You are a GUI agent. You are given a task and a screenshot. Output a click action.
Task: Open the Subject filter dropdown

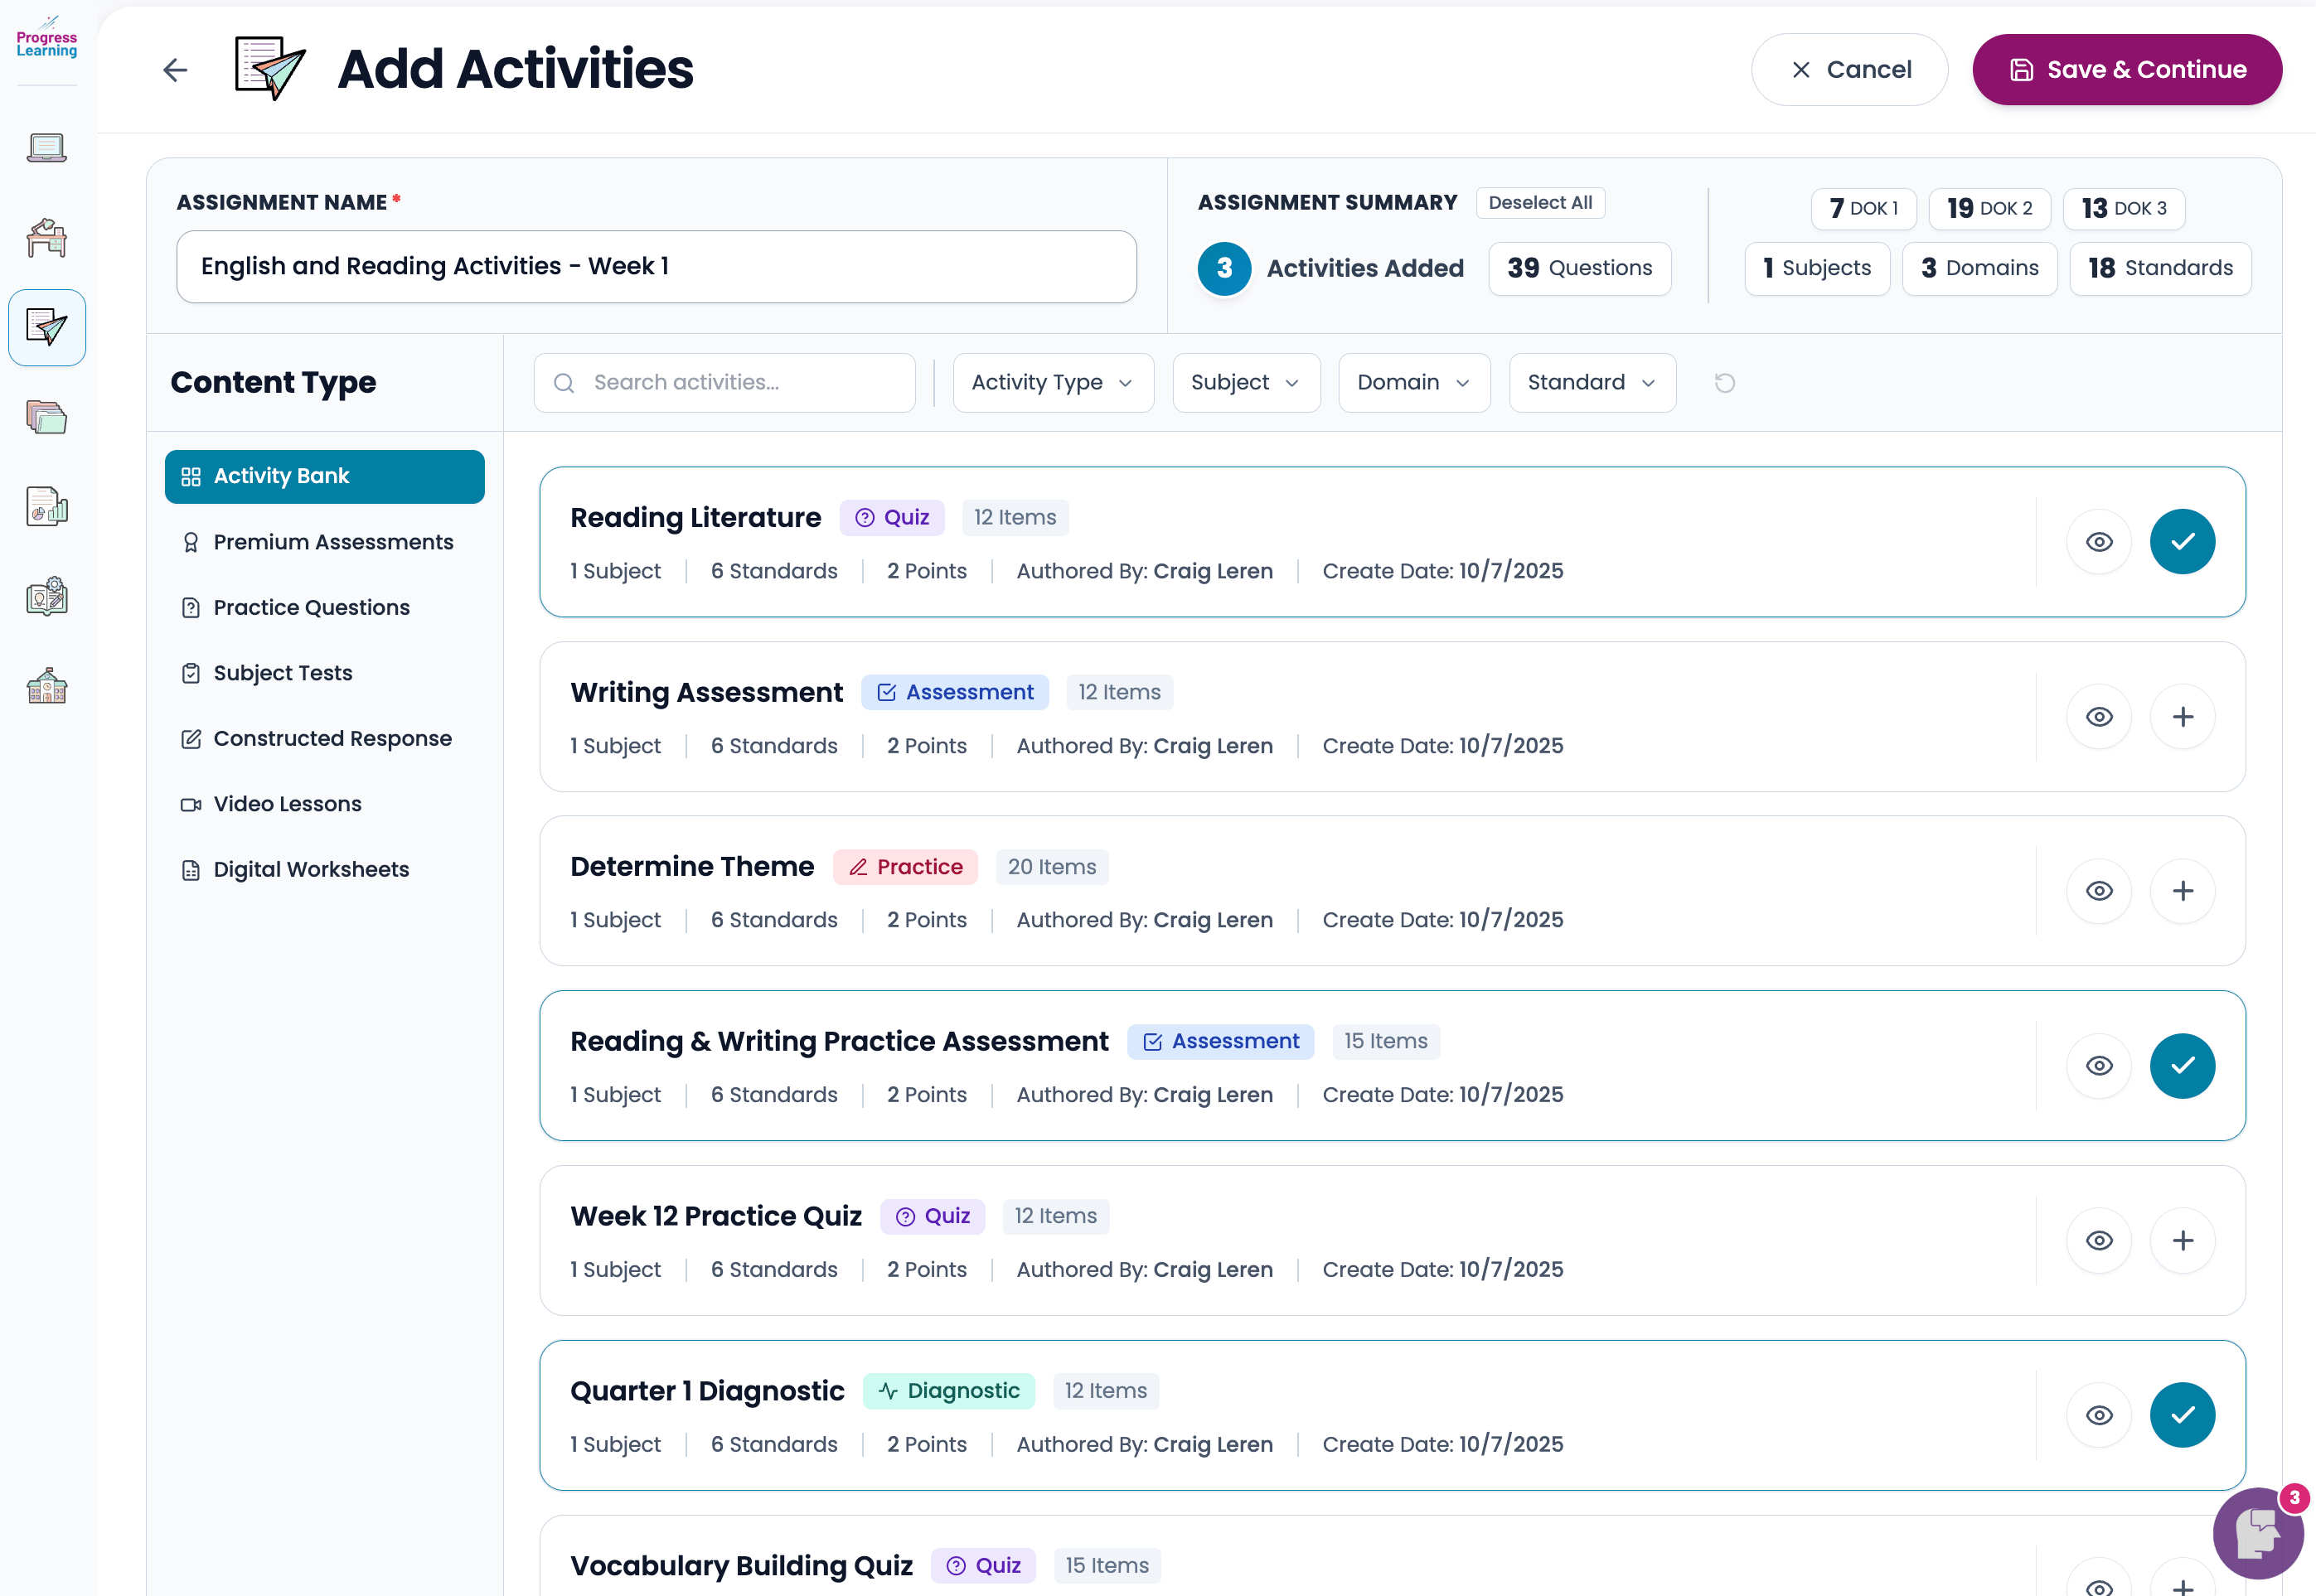[x=1246, y=382]
